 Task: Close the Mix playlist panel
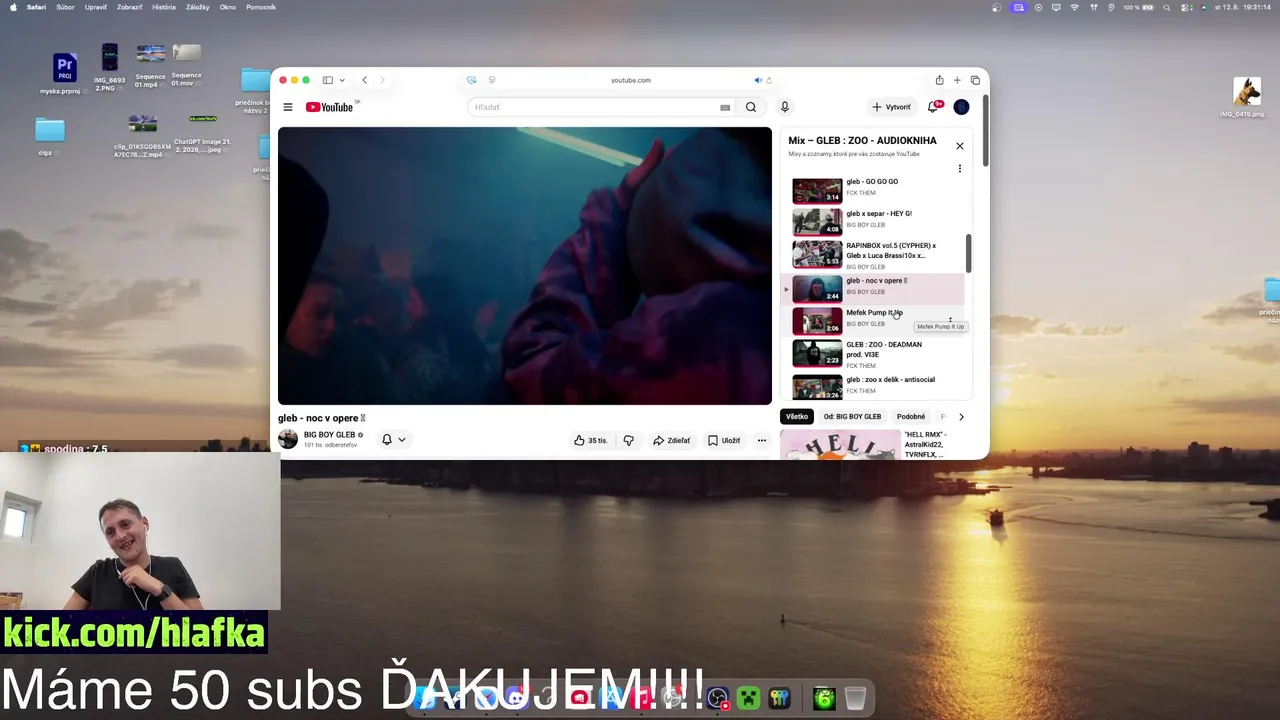click(960, 146)
